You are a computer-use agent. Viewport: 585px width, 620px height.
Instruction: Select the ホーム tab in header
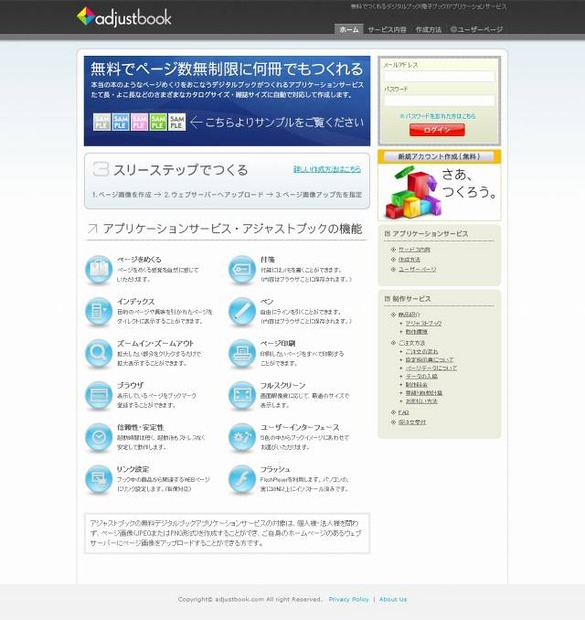point(349,29)
